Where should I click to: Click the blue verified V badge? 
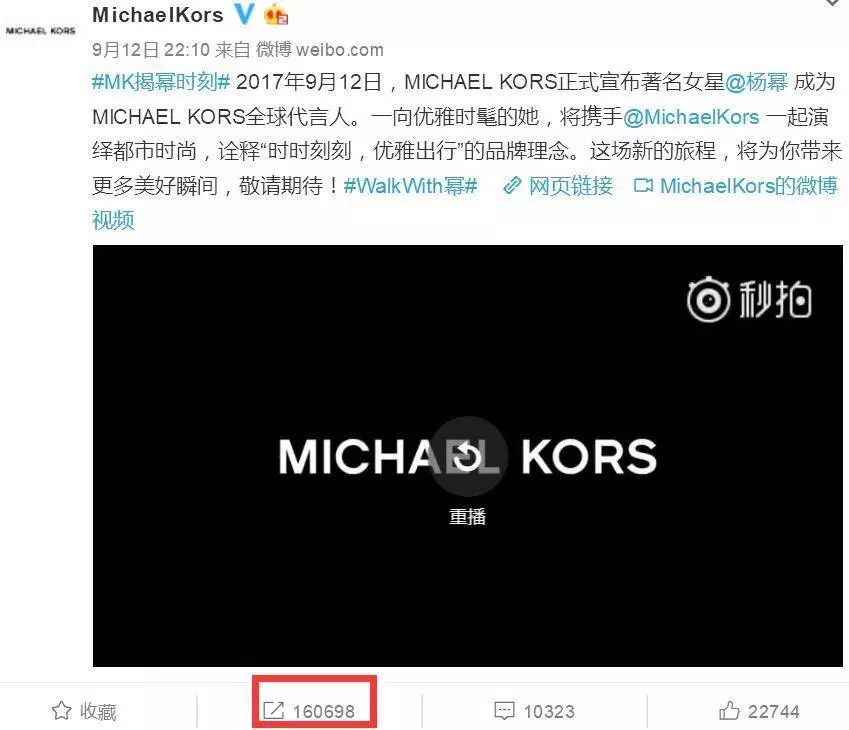pos(244,14)
